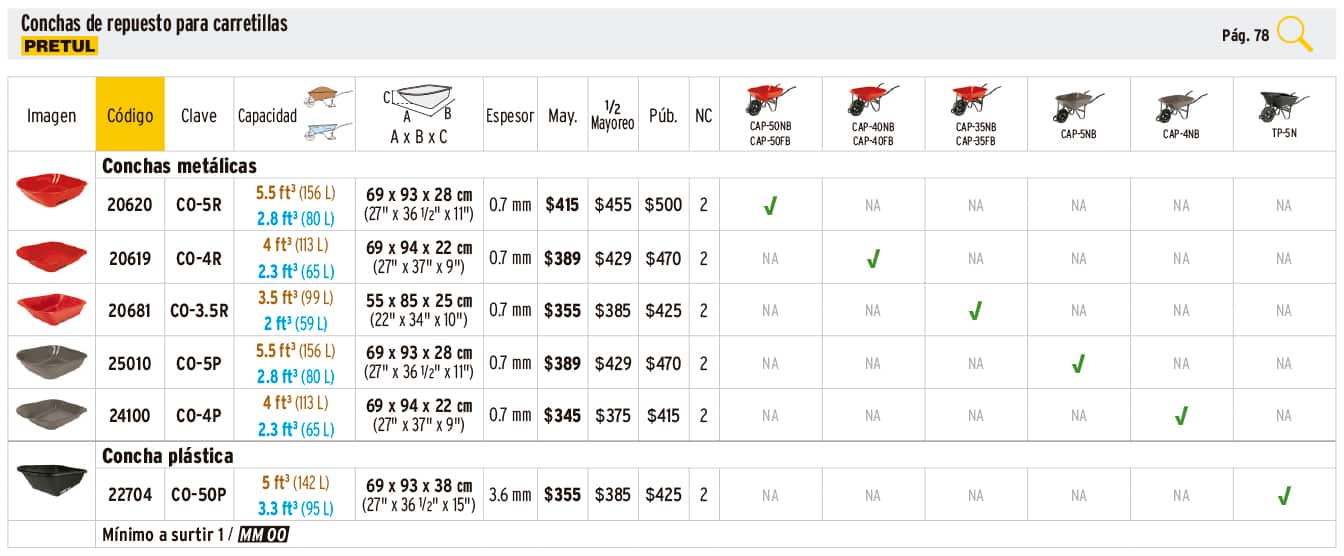1344x556 pixels.
Task: Click the CAP-4NB wheelbarrow icon
Action: (x=1181, y=105)
